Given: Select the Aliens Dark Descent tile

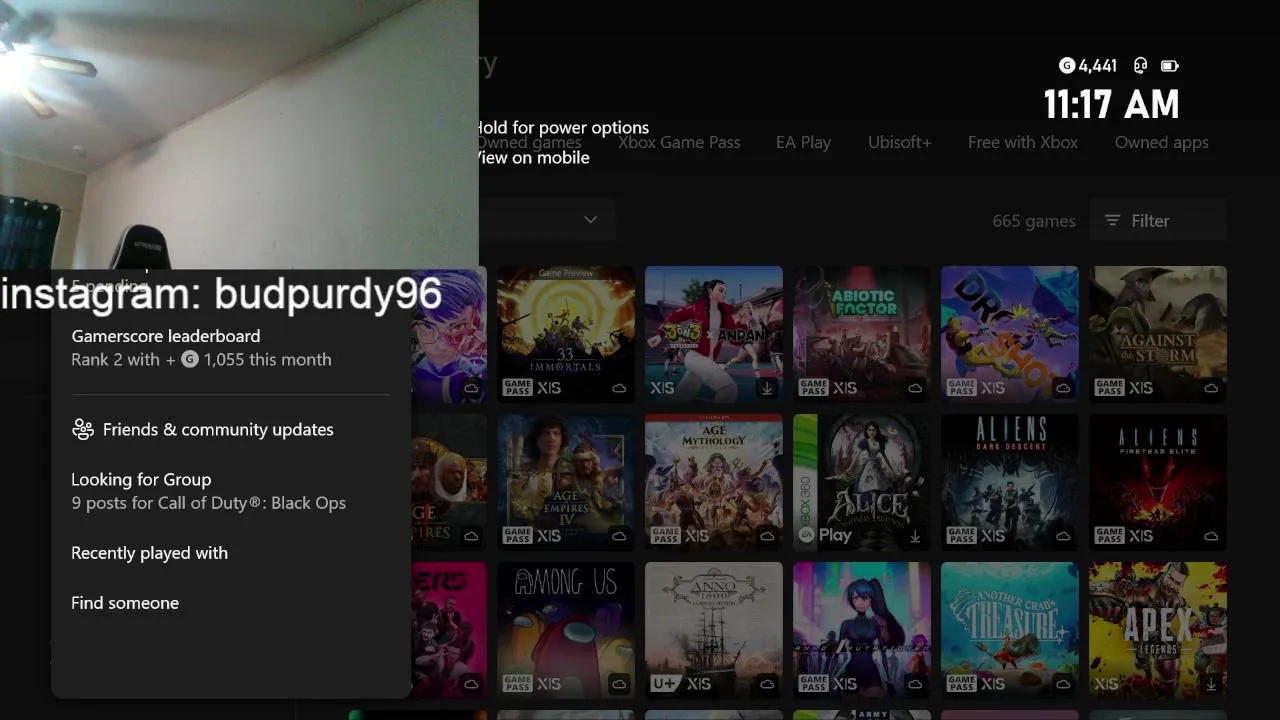Looking at the screenshot, I should (1010, 482).
